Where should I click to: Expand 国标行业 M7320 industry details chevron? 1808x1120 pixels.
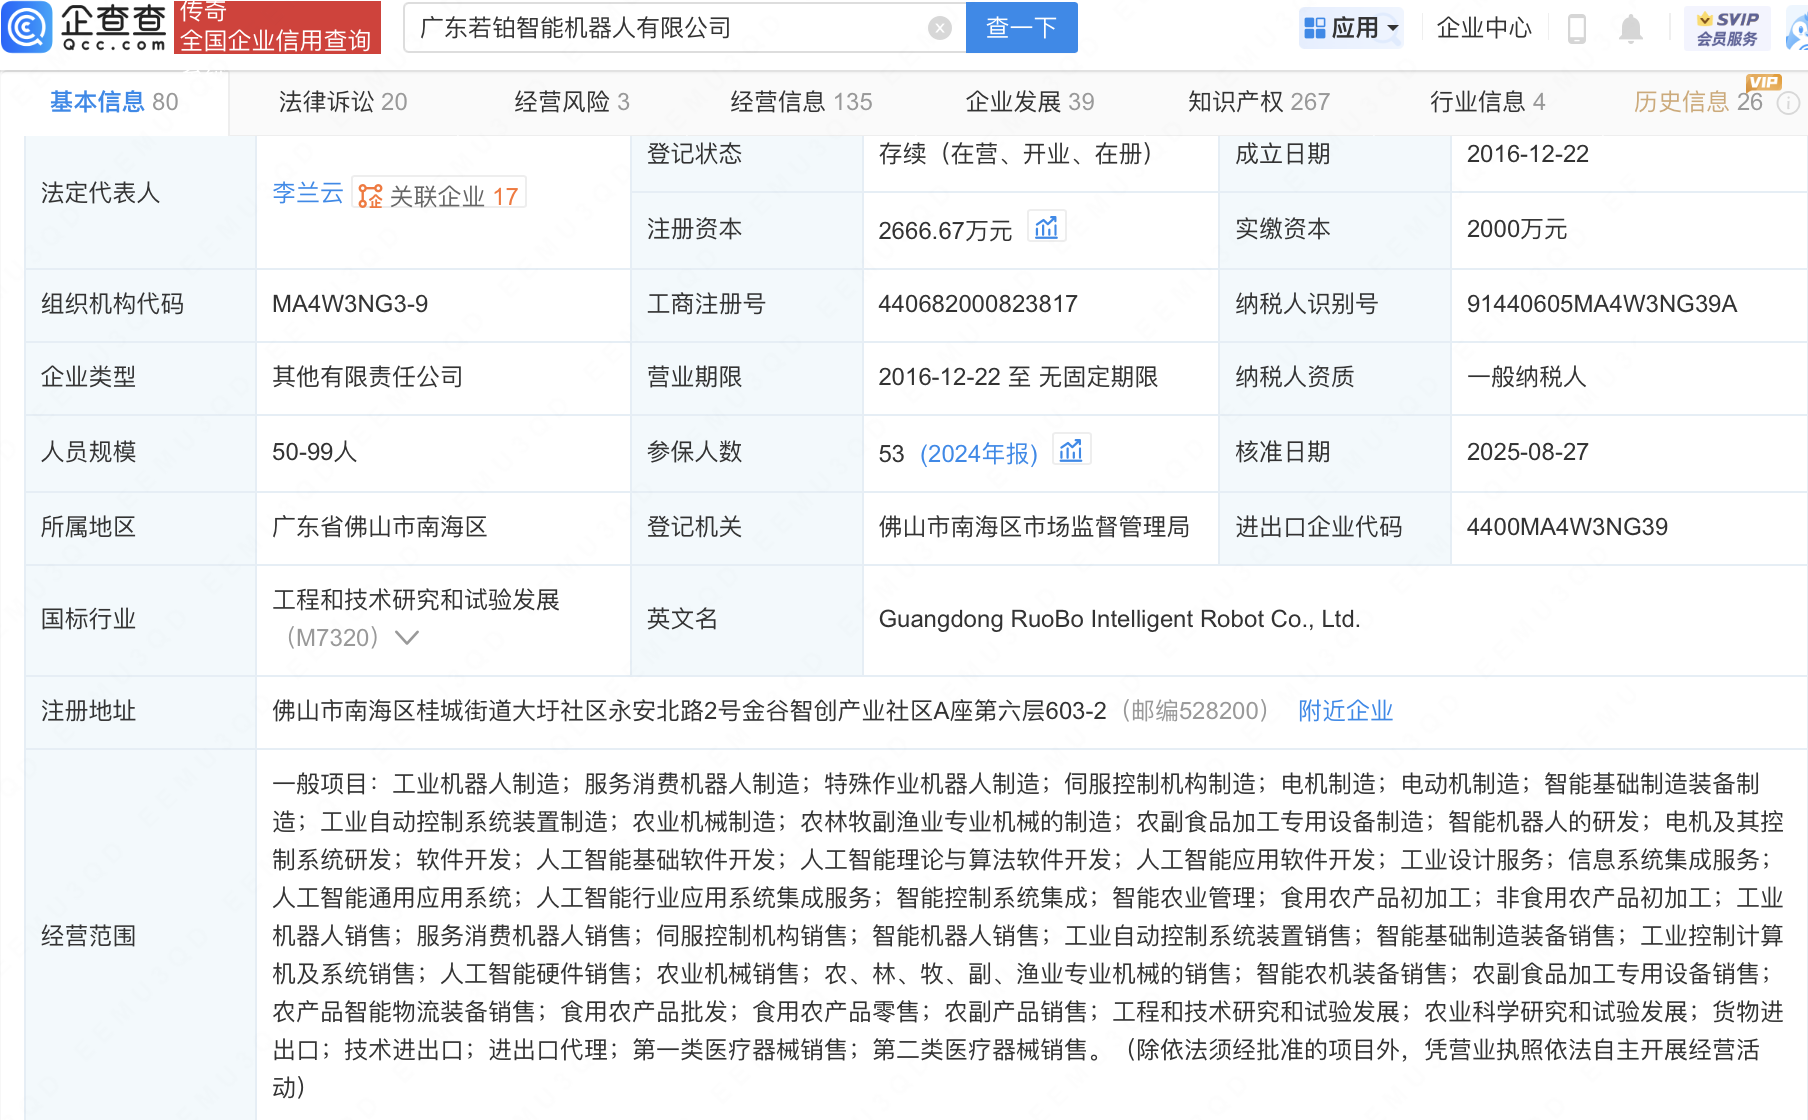[407, 637]
